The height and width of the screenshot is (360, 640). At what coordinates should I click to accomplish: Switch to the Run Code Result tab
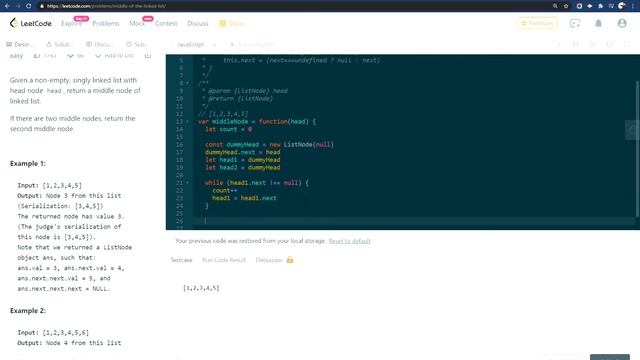coord(224,260)
